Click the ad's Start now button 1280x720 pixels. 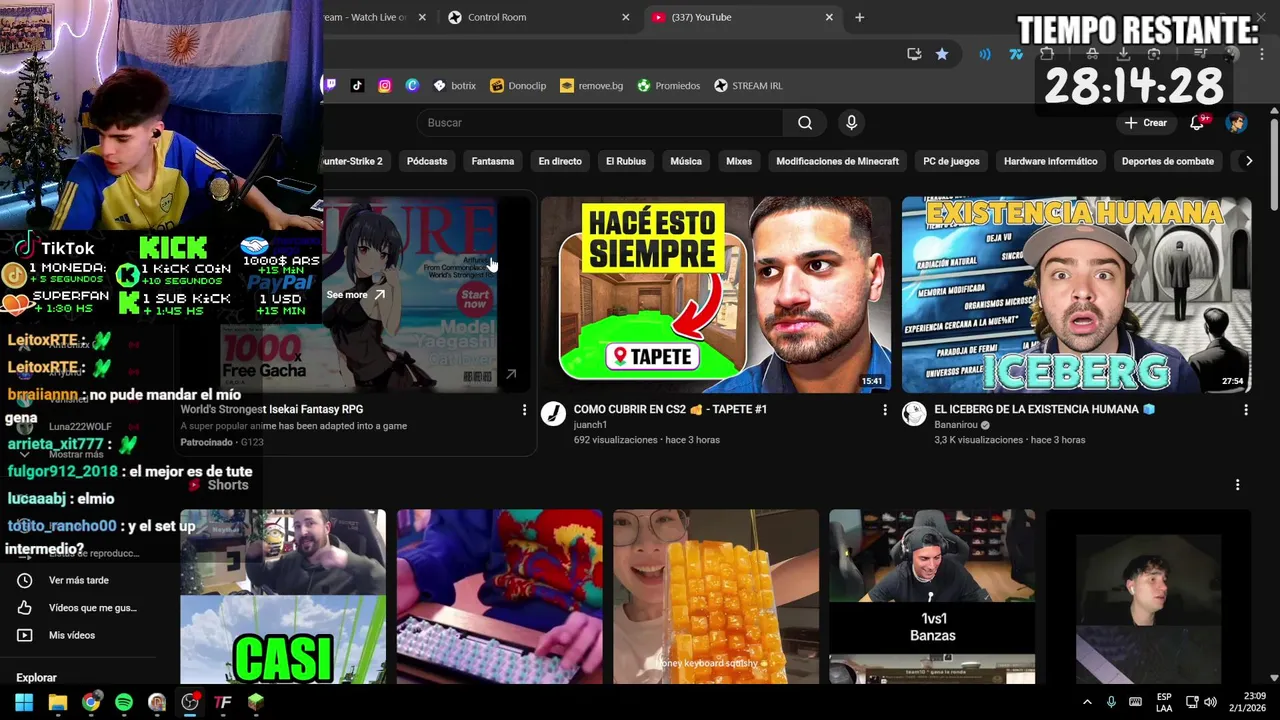tap(475, 298)
